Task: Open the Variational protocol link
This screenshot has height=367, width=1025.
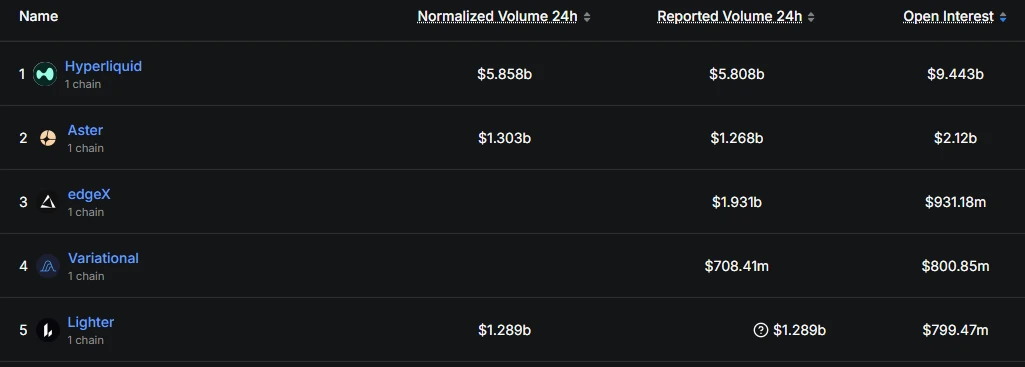Action: pyautogui.click(x=103, y=258)
